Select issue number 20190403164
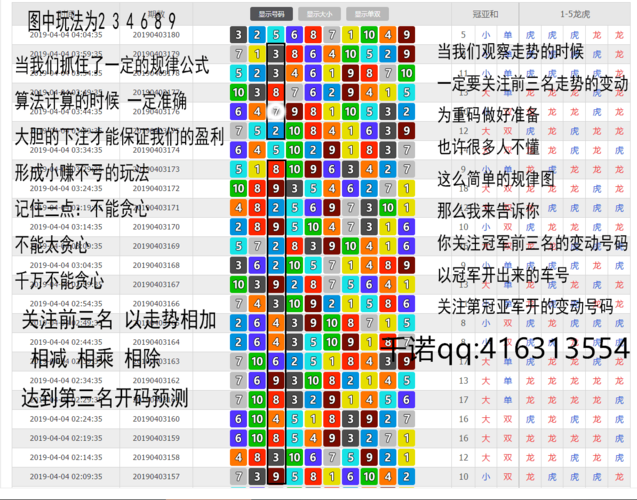Screen dimensions: 637x500 coord(156,342)
